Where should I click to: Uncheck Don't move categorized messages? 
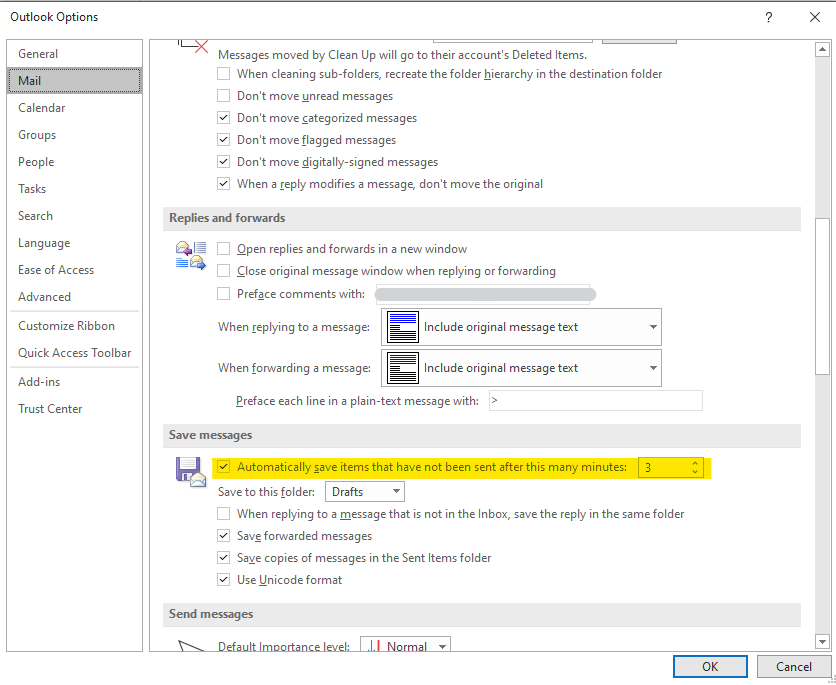pos(223,118)
